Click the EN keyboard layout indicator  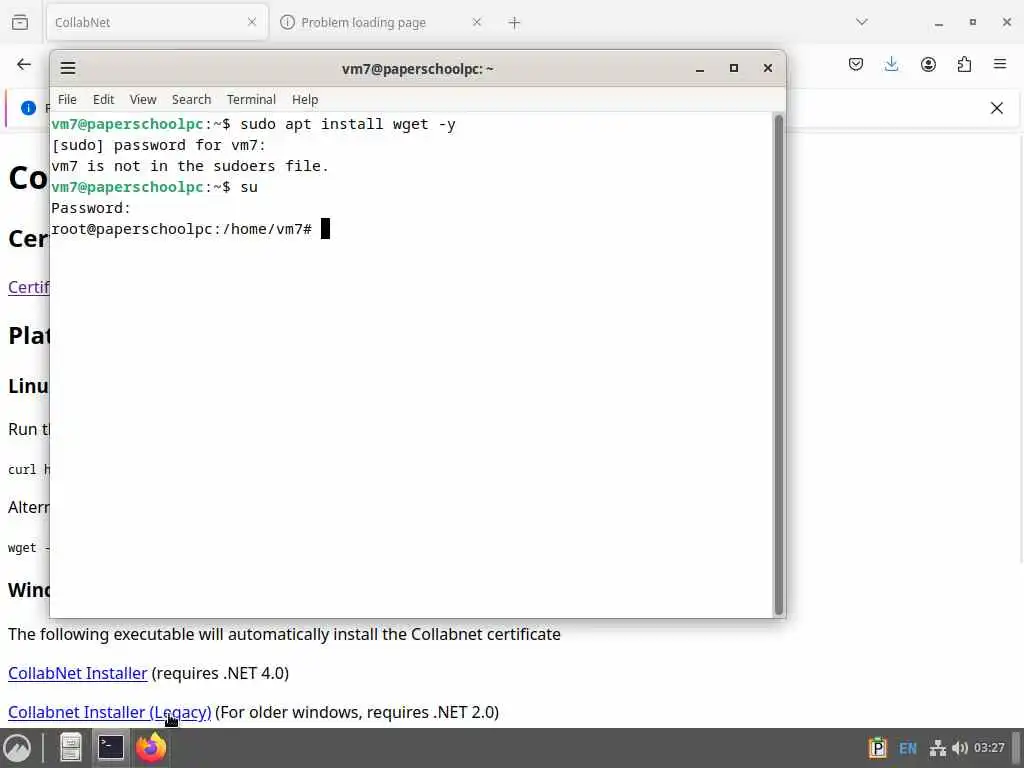coord(908,748)
